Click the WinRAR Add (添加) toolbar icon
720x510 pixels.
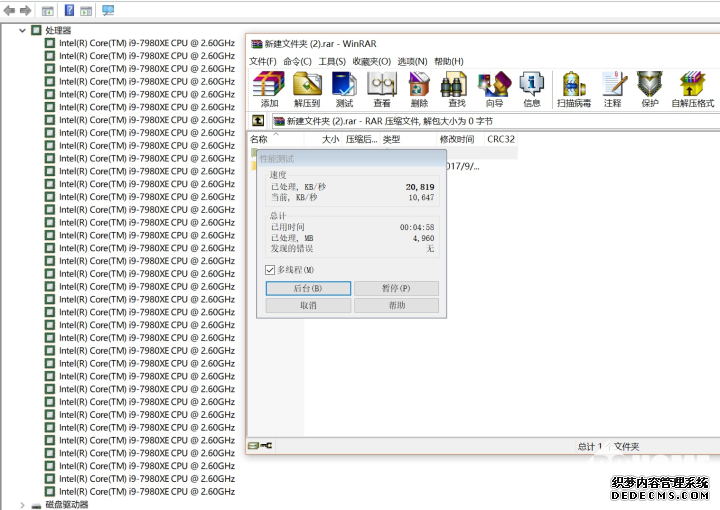click(x=269, y=90)
